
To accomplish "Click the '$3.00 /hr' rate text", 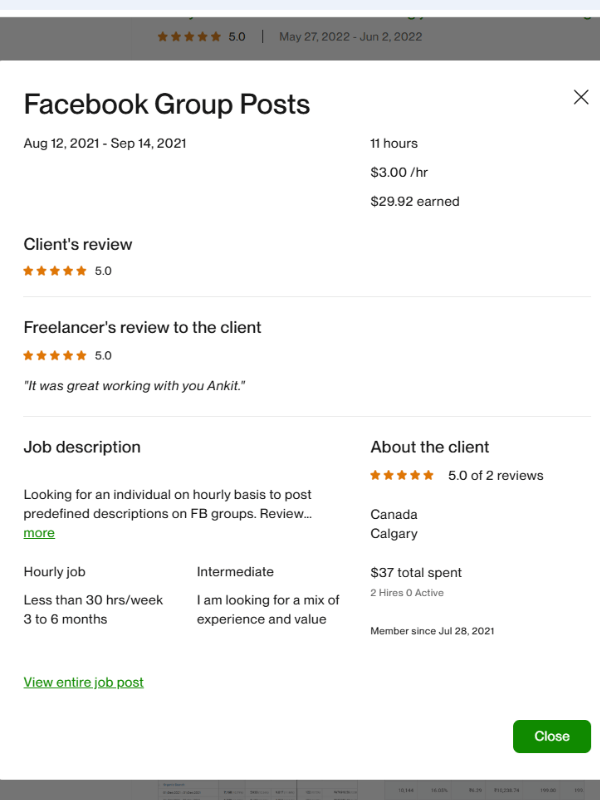I will pyautogui.click(x=400, y=172).
